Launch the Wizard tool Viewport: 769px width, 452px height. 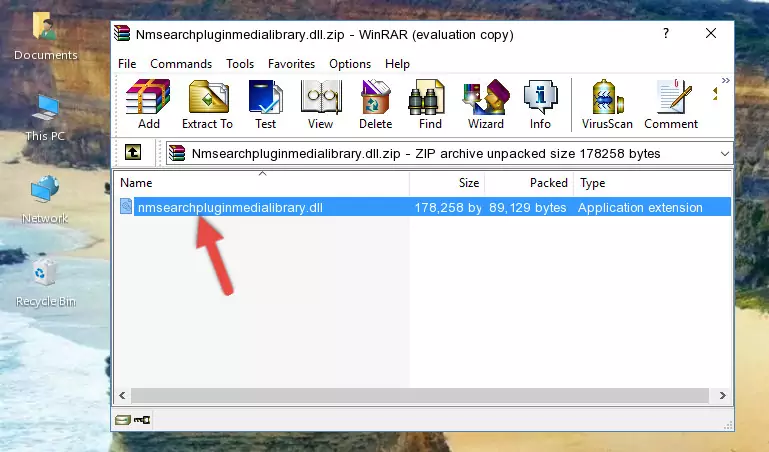486,104
